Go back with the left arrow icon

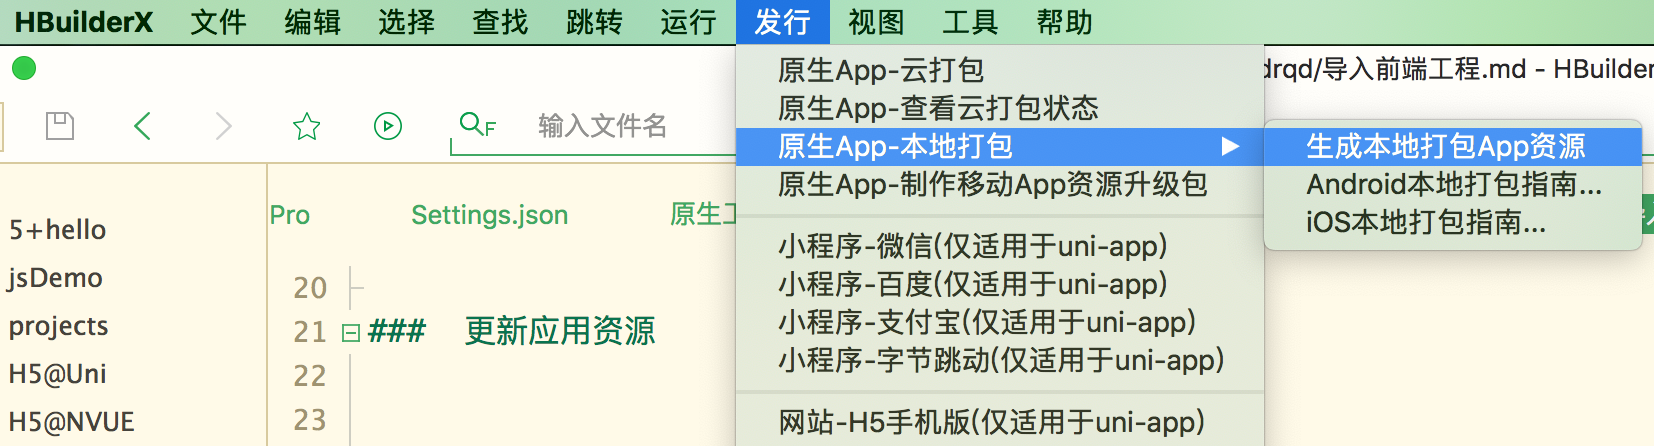pyautogui.click(x=143, y=126)
